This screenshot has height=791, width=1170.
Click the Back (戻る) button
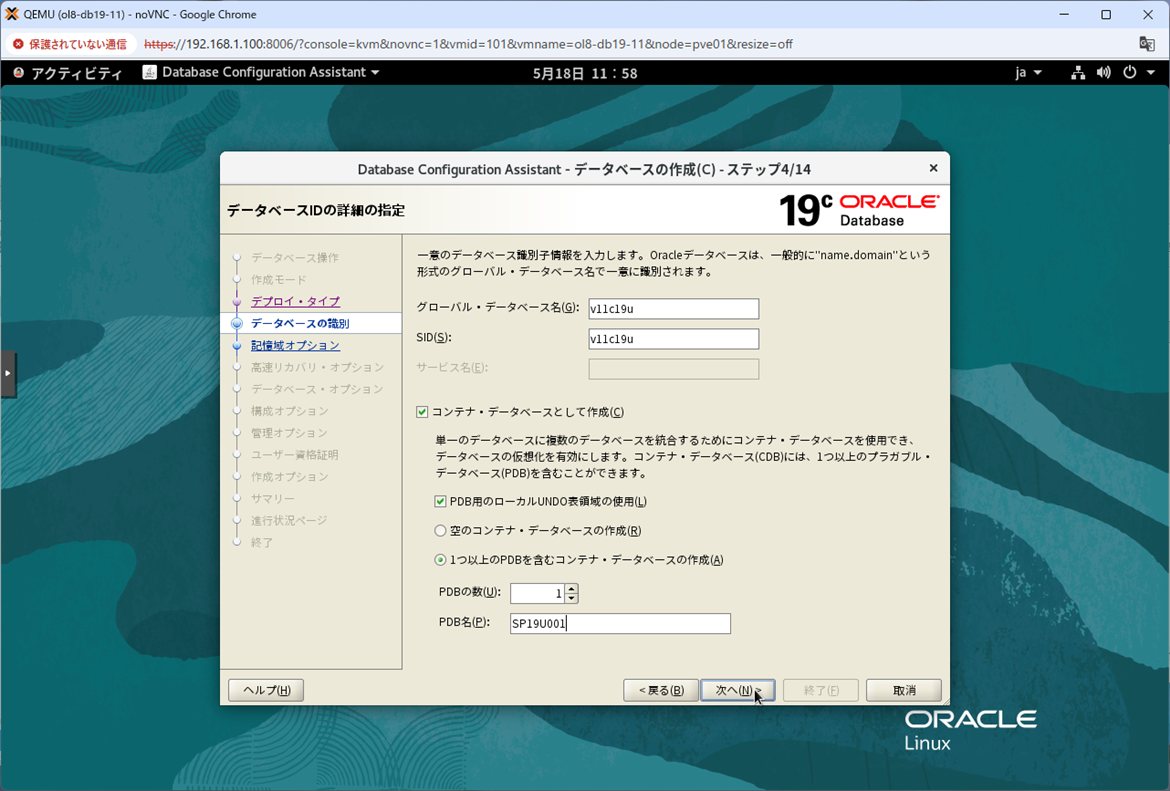661,690
